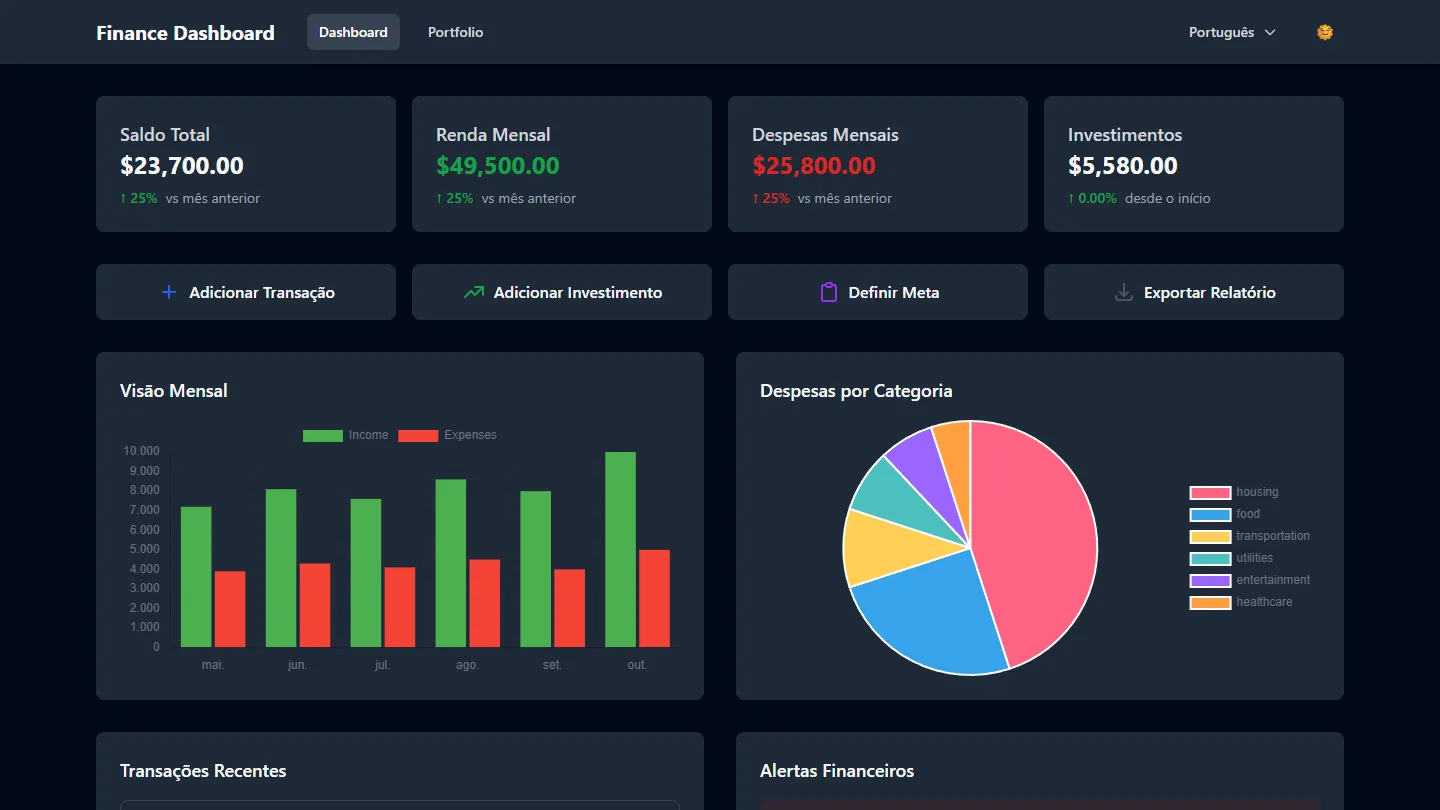Toggle the food legend entry

click(1225, 514)
